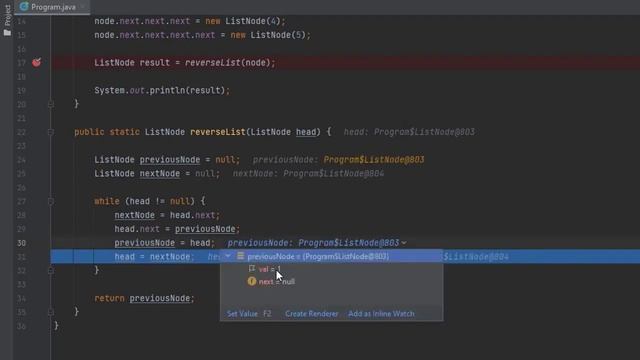This screenshot has width=640, height=360.
Task: Collapse the previousNode variable popup header
Action: coord(228,256)
